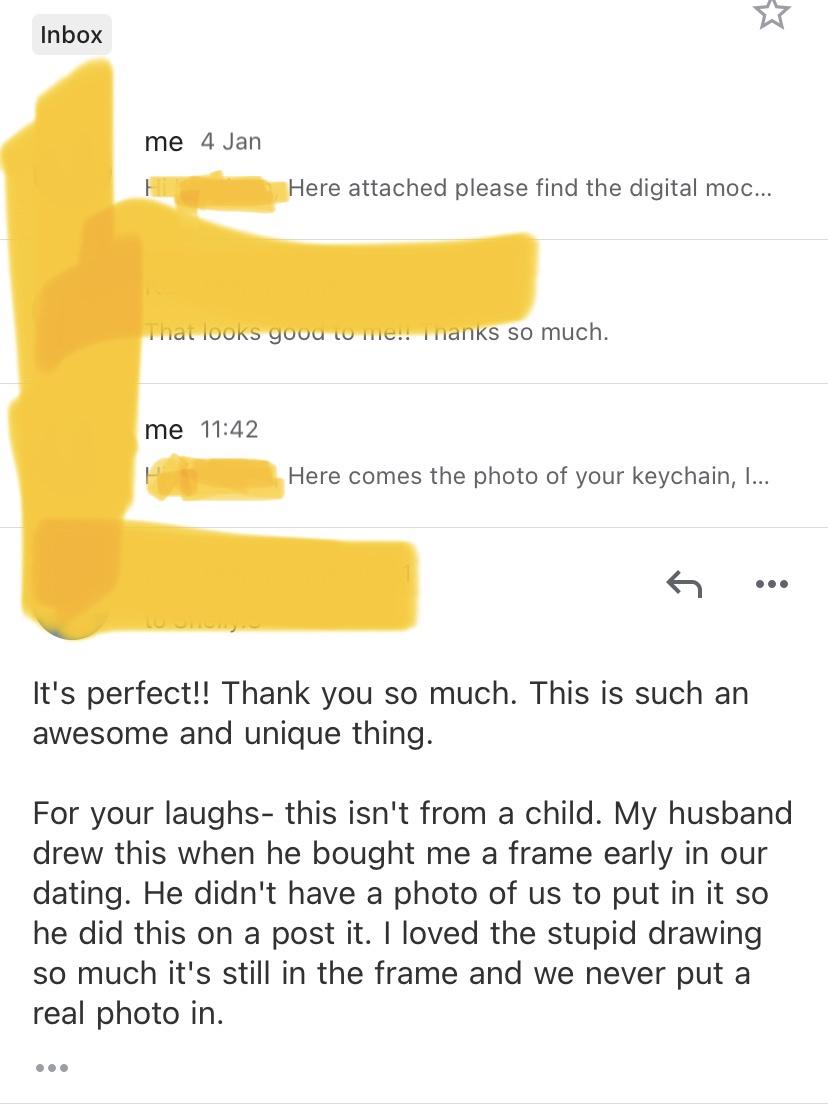This screenshot has height=1117, width=828.
Task: Tap the "It's perfect!!" opening paragraph
Action: pos(390,713)
